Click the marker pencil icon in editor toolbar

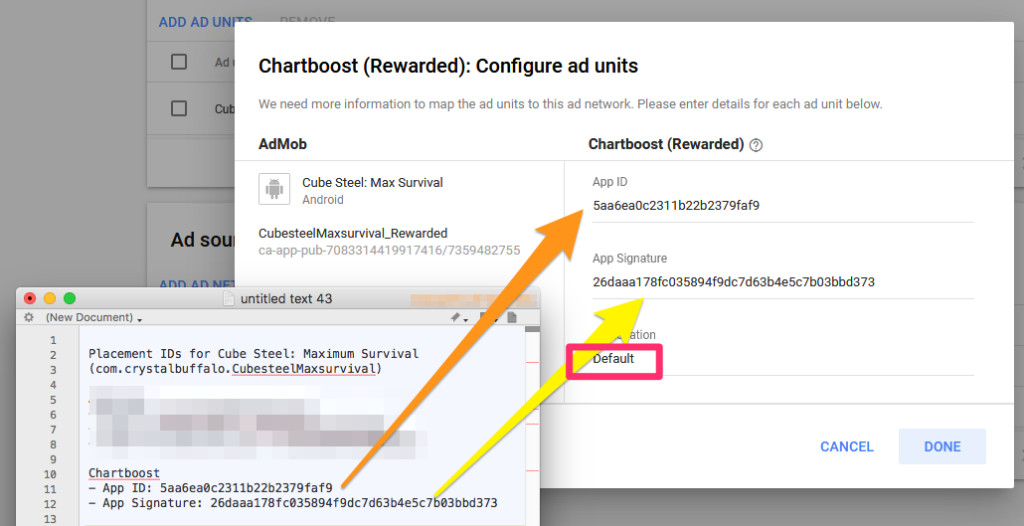(x=455, y=317)
